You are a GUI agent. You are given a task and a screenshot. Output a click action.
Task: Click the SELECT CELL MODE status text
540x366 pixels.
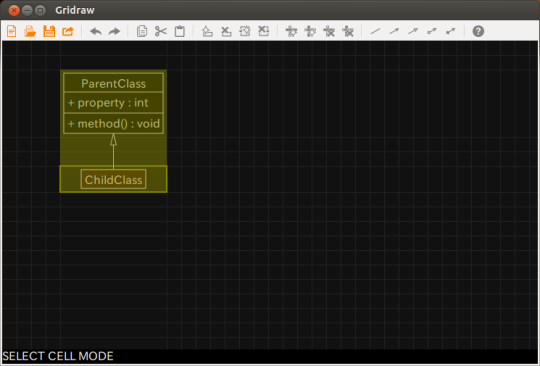(58, 356)
